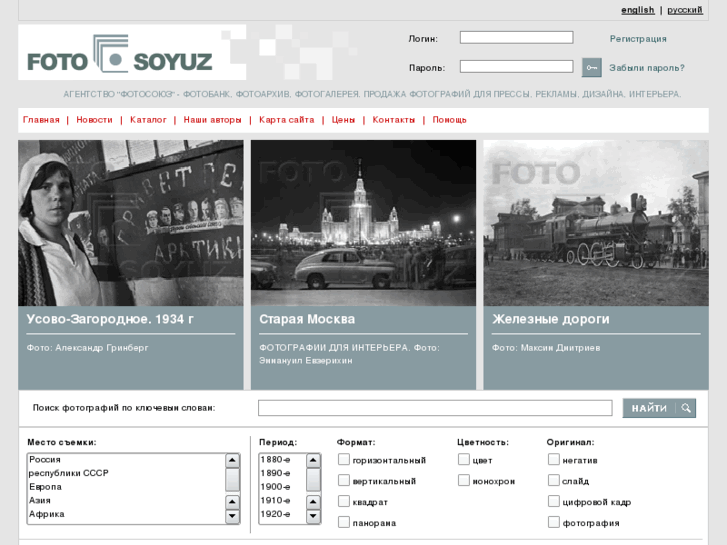Open the Старая Москва night photo
727x545 pixels.
364,223
